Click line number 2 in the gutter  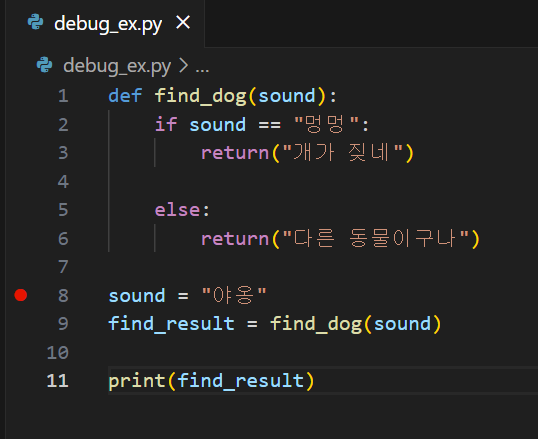(63, 125)
